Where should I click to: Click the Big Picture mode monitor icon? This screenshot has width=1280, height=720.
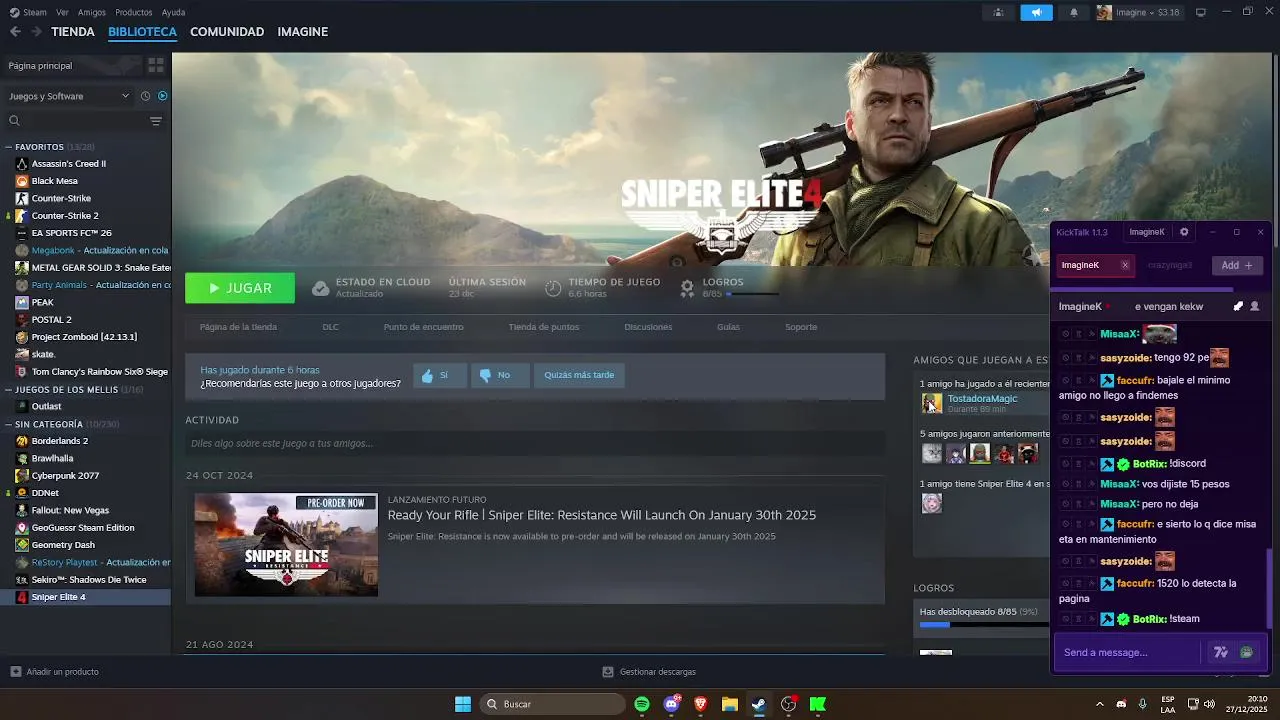click(x=1201, y=12)
